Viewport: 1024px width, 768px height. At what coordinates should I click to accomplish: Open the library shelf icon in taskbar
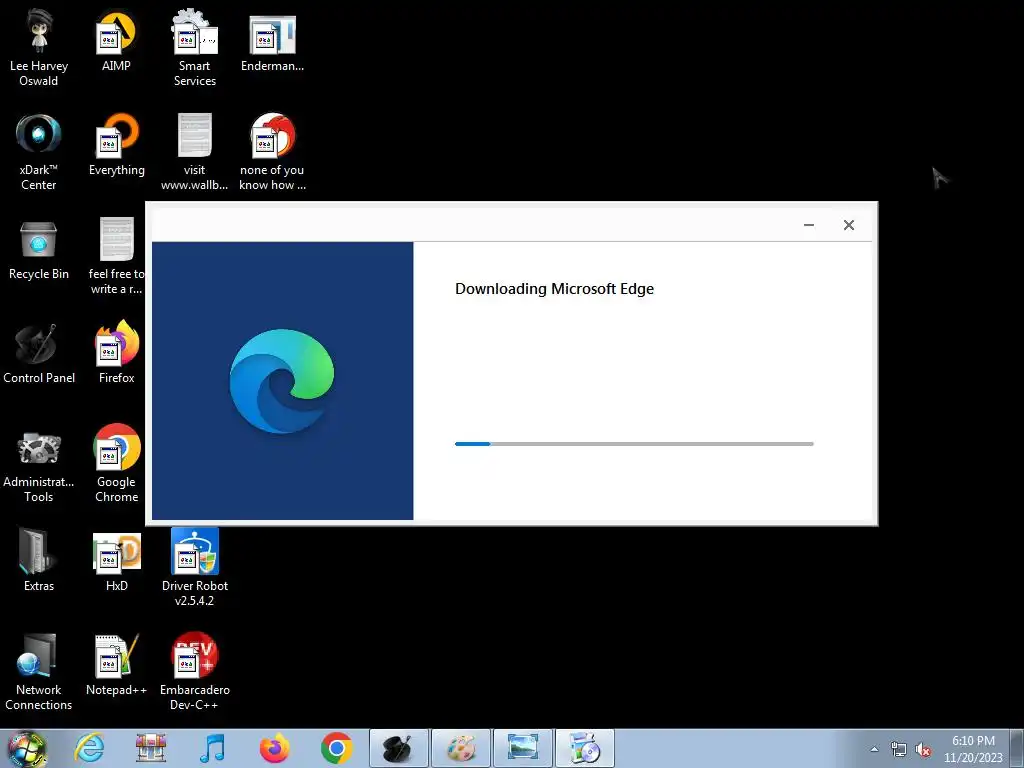tap(151, 748)
